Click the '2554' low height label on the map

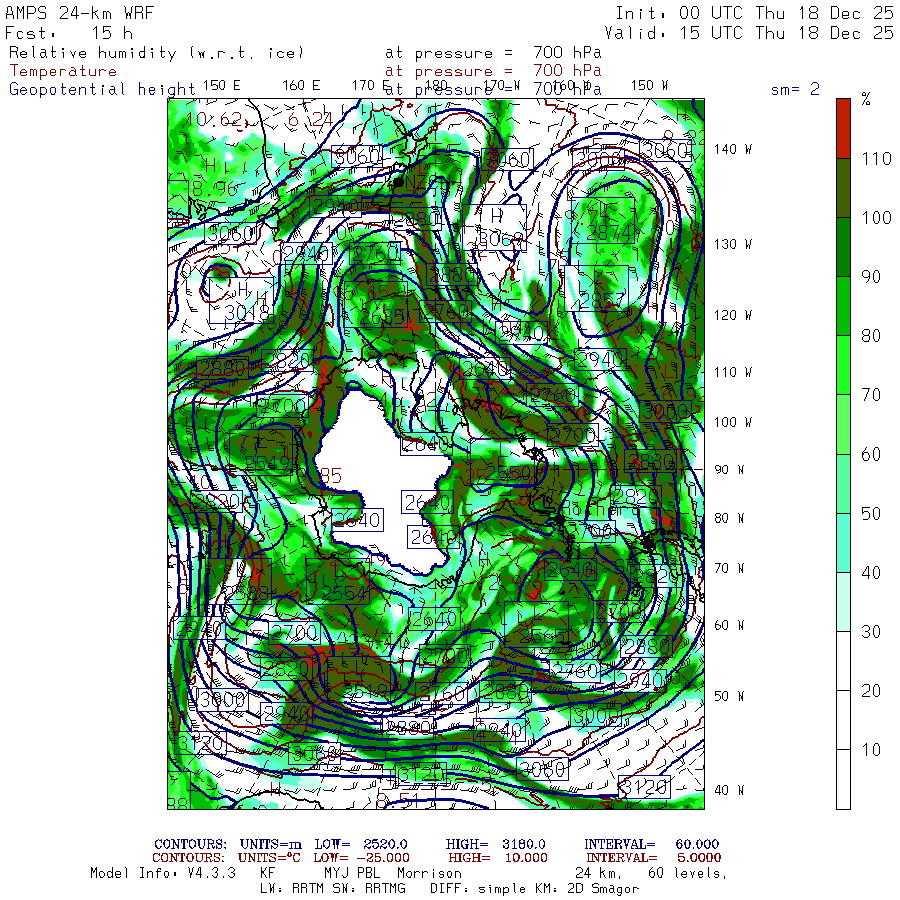tap(344, 593)
